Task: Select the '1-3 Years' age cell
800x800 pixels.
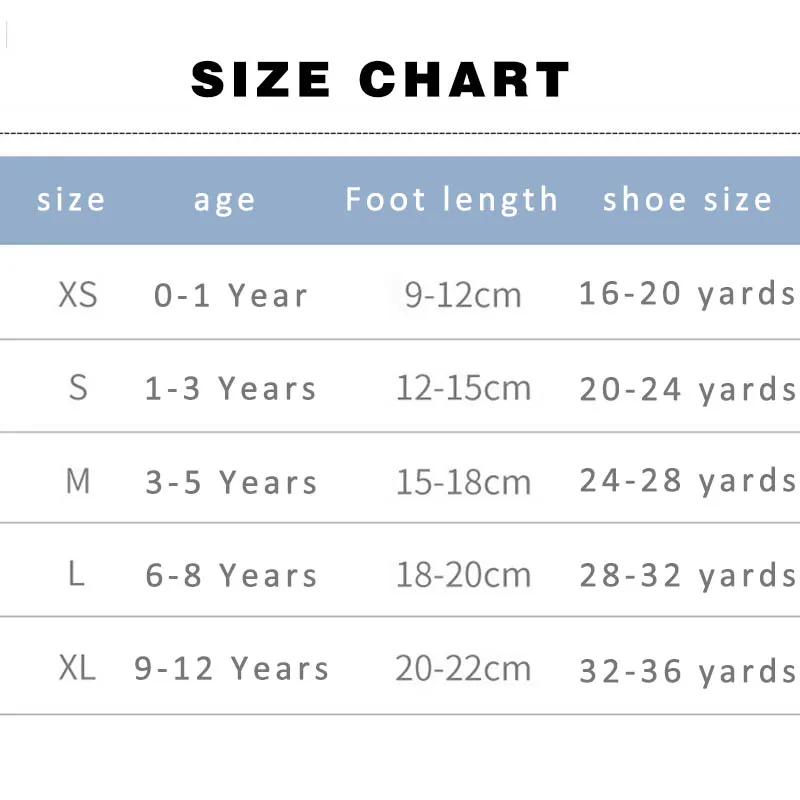Action: tap(231, 389)
